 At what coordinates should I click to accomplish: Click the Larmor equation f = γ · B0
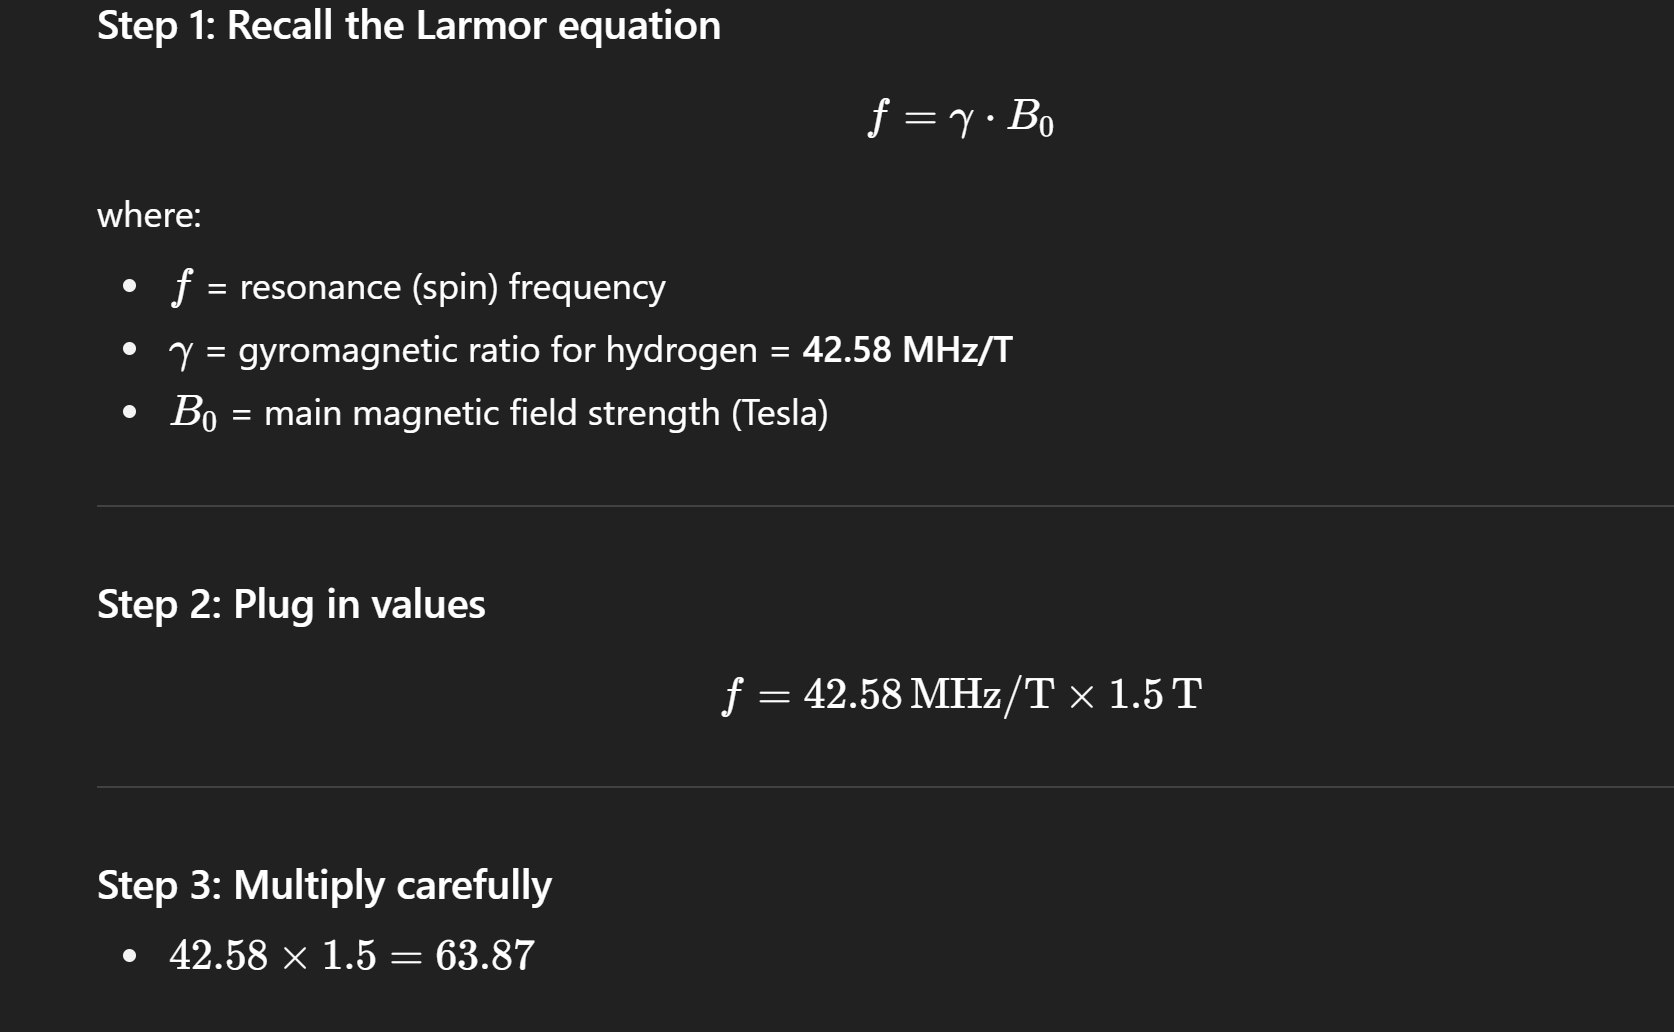961,117
